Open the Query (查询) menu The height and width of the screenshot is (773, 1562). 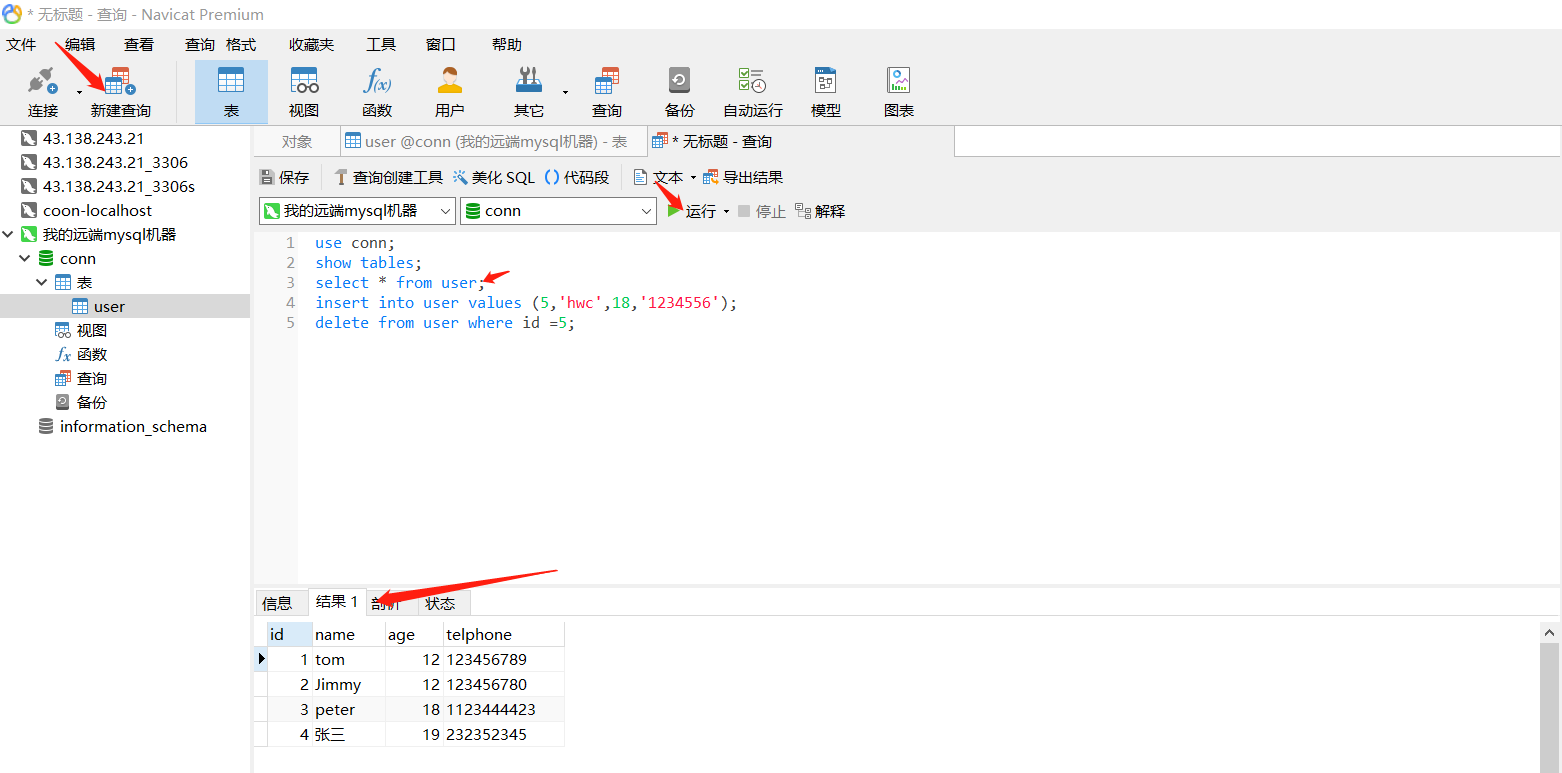[x=200, y=44]
